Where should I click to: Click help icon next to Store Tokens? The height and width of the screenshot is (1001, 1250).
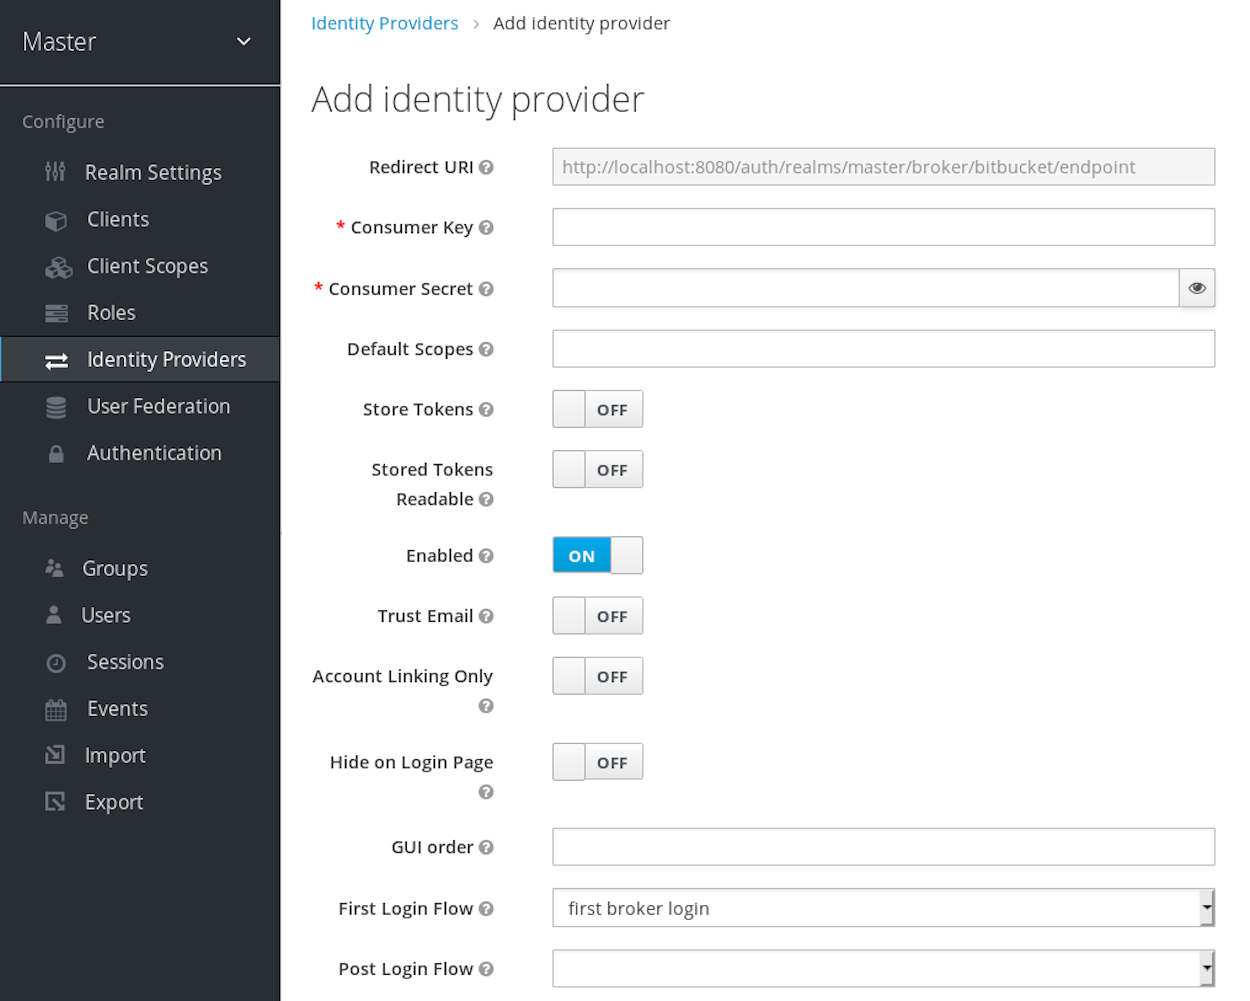click(x=486, y=409)
